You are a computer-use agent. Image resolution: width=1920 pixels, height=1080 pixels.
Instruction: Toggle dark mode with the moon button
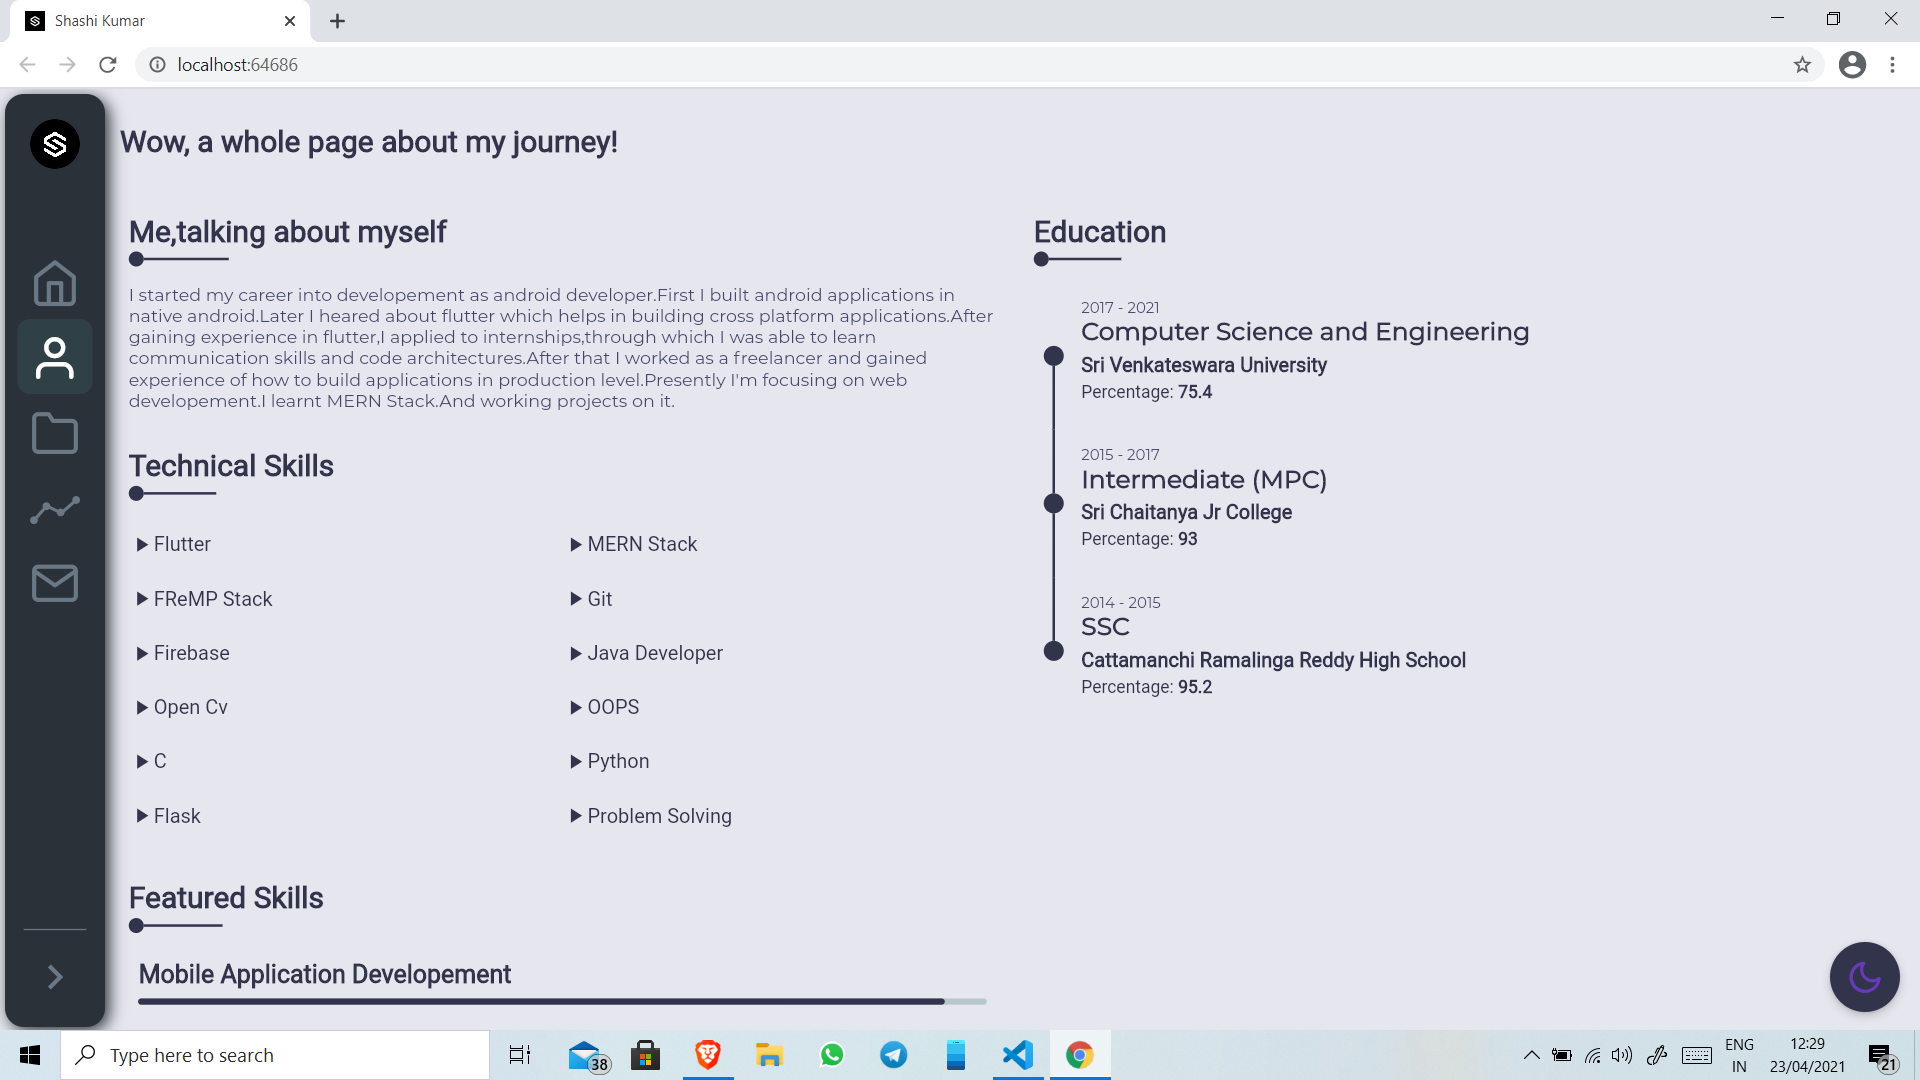[x=1864, y=976]
